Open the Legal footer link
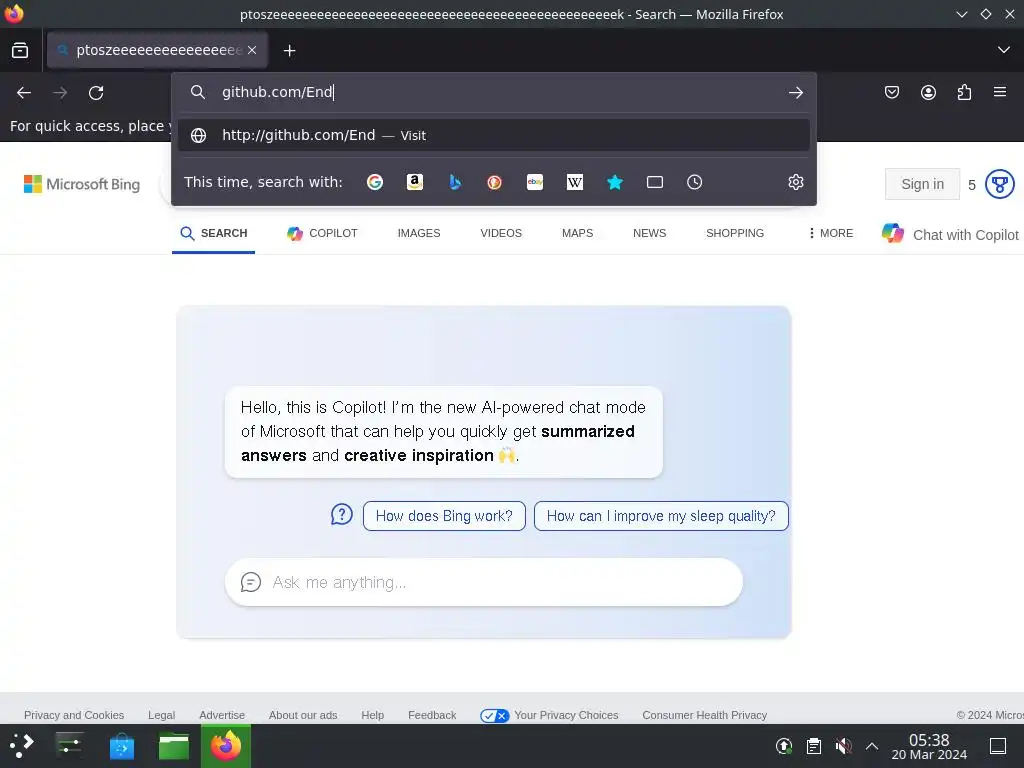 [161, 715]
